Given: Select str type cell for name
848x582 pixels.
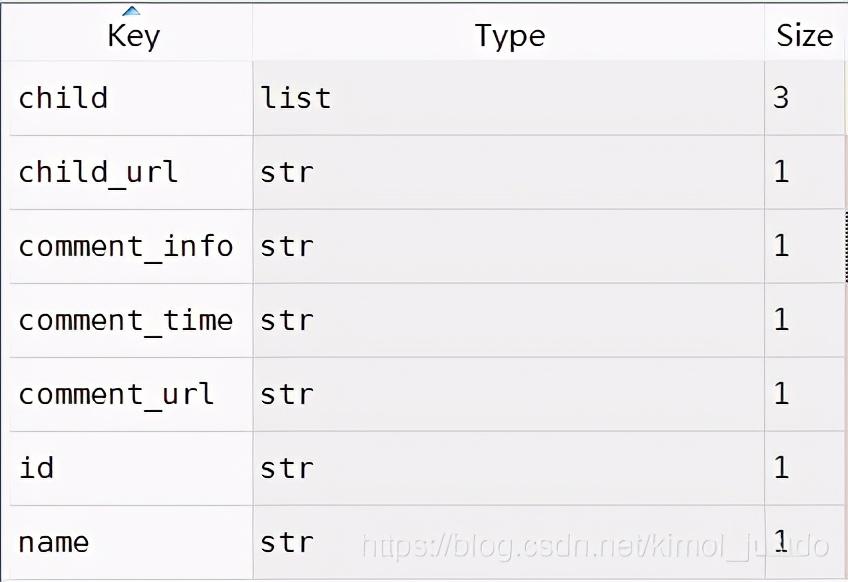Looking at the screenshot, I should 509,543.
